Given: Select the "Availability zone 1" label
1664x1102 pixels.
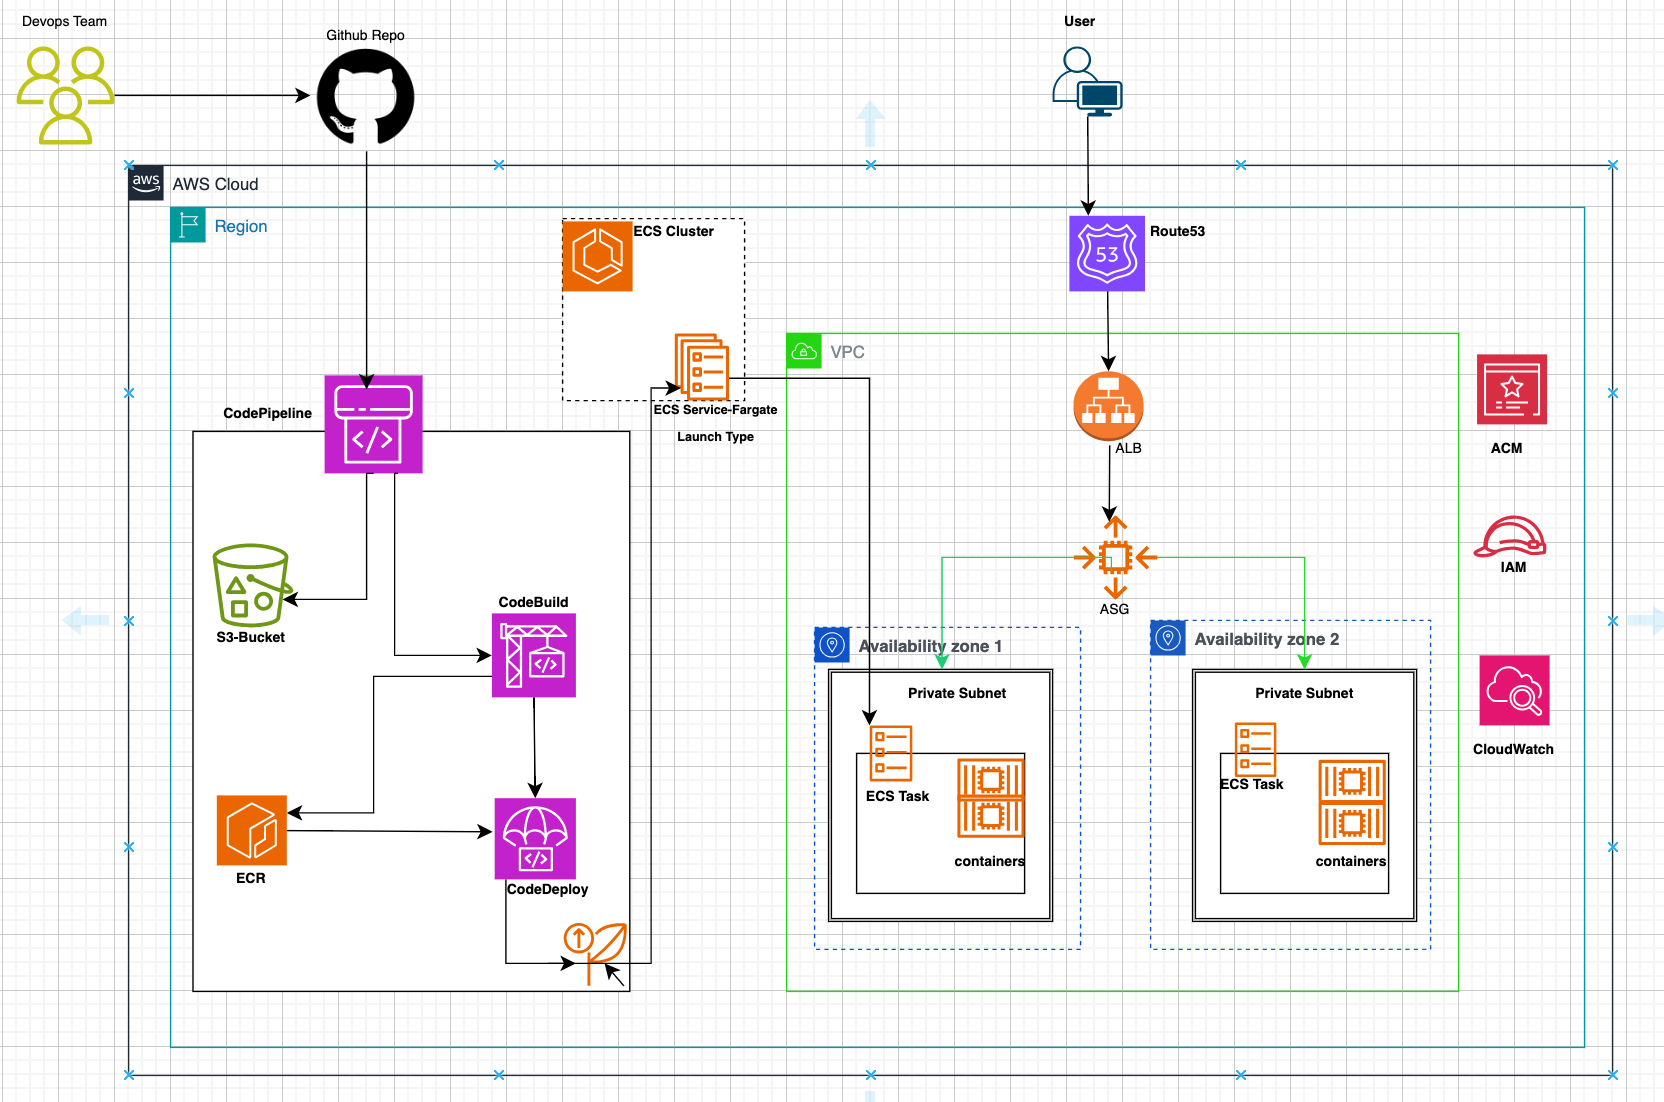Looking at the screenshot, I should 930,646.
